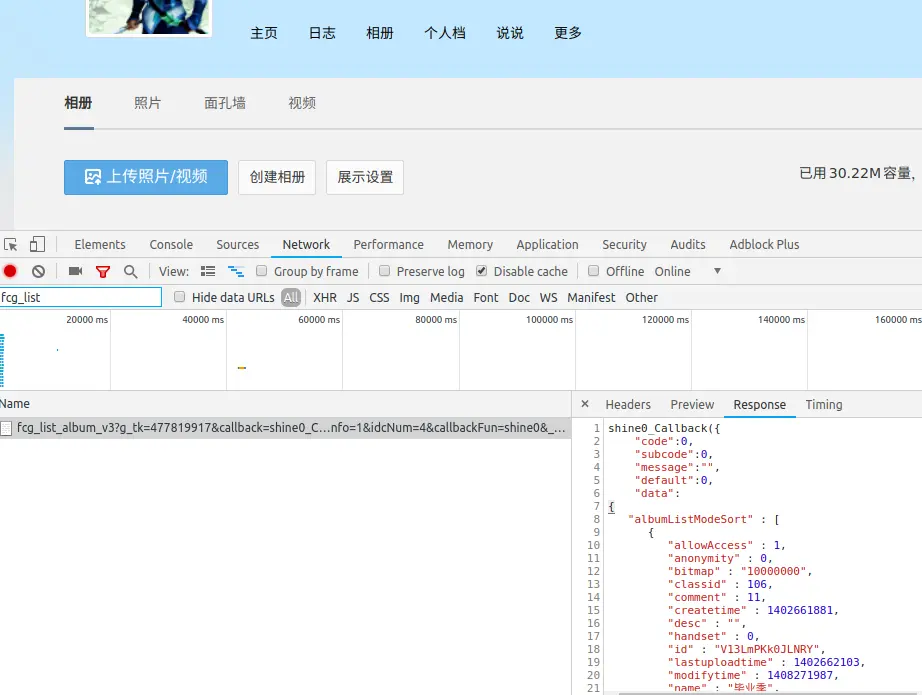
Task: Switch to 照片 photos tab
Action: click(148, 103)
